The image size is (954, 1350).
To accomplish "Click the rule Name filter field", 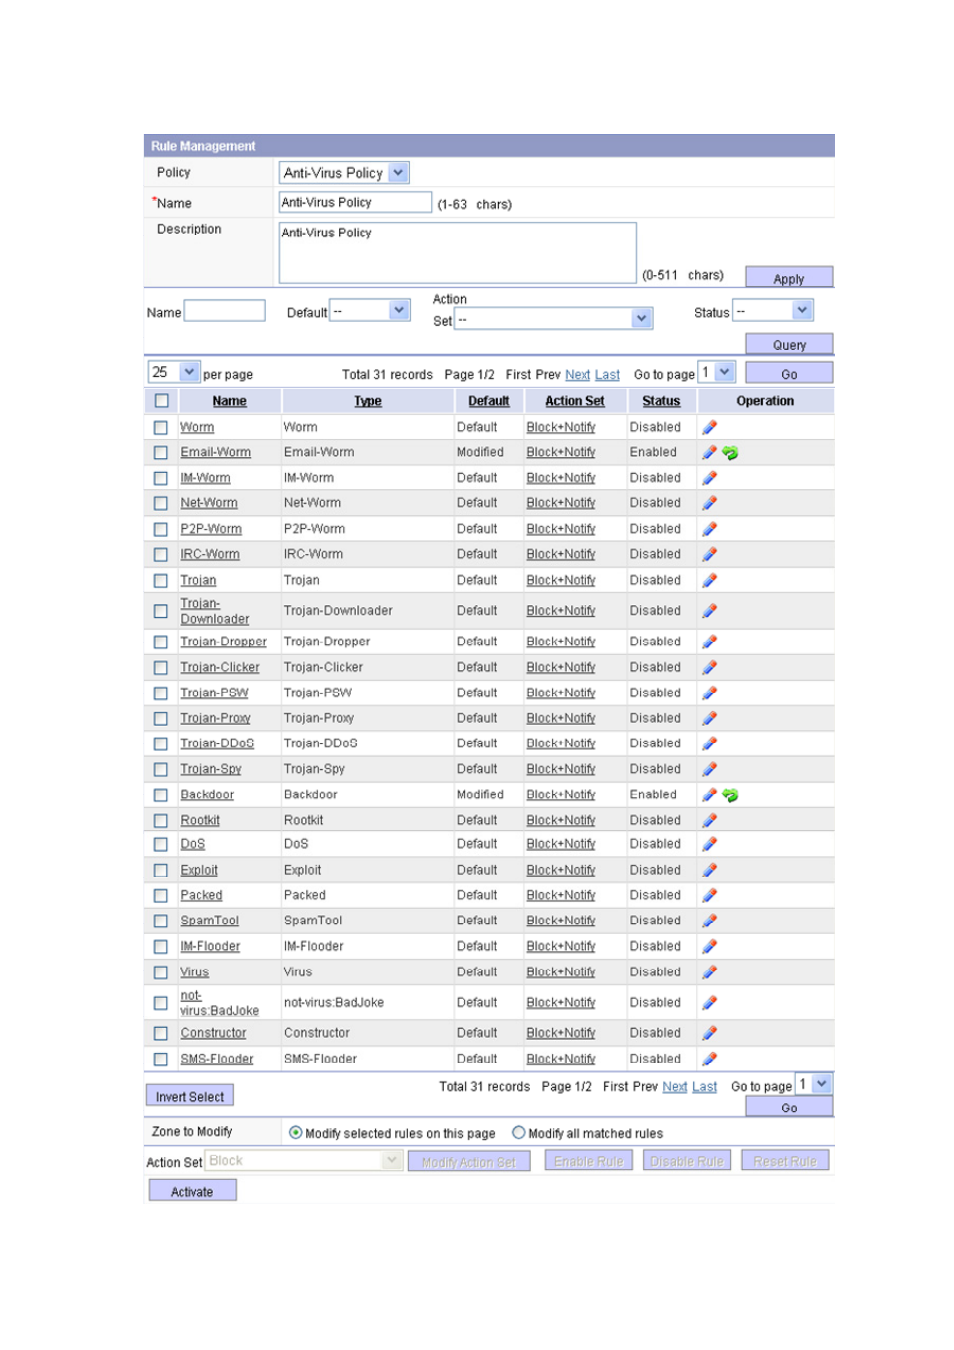I will pos(225,311).
